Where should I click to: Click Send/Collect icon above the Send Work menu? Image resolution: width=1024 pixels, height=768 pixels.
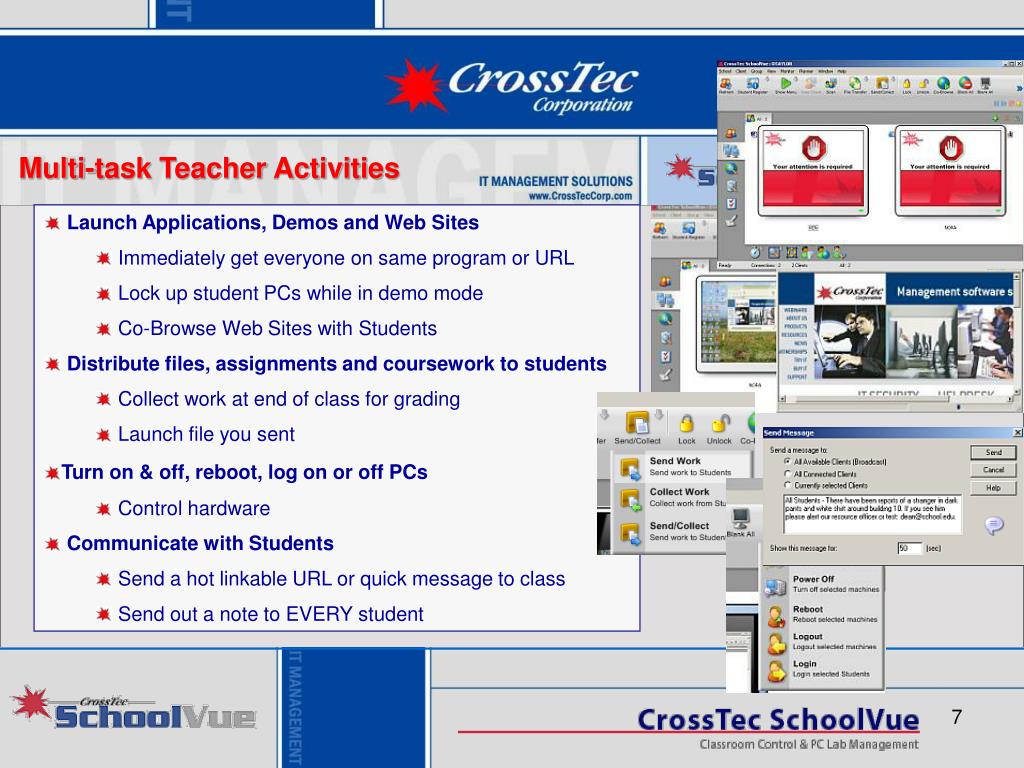pos(637,423)
